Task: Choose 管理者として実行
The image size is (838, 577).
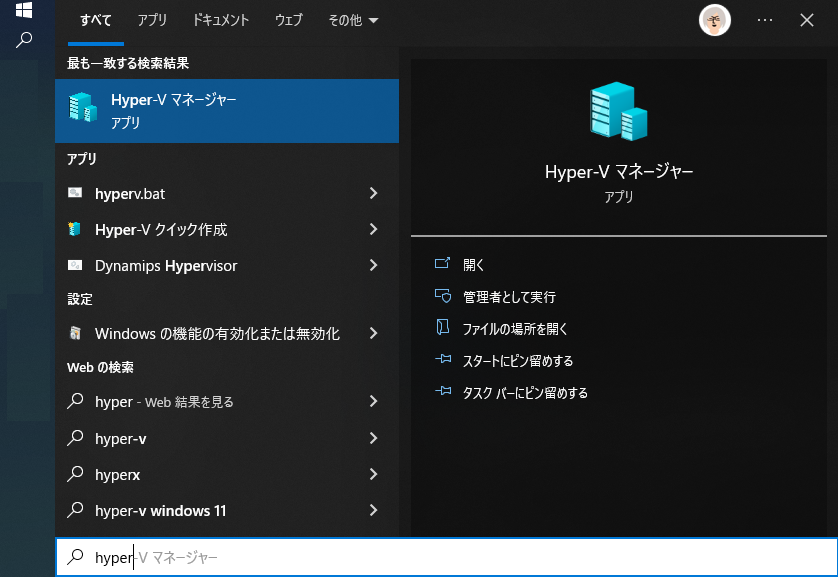Action: pyautogui.click(x=509, y=297)
